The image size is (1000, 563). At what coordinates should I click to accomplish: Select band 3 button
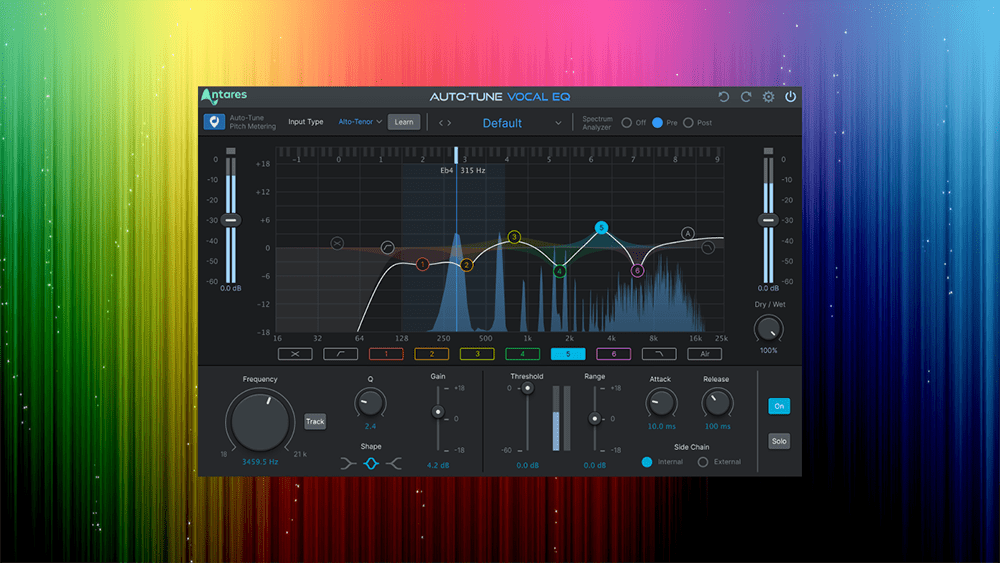point(477,354)
